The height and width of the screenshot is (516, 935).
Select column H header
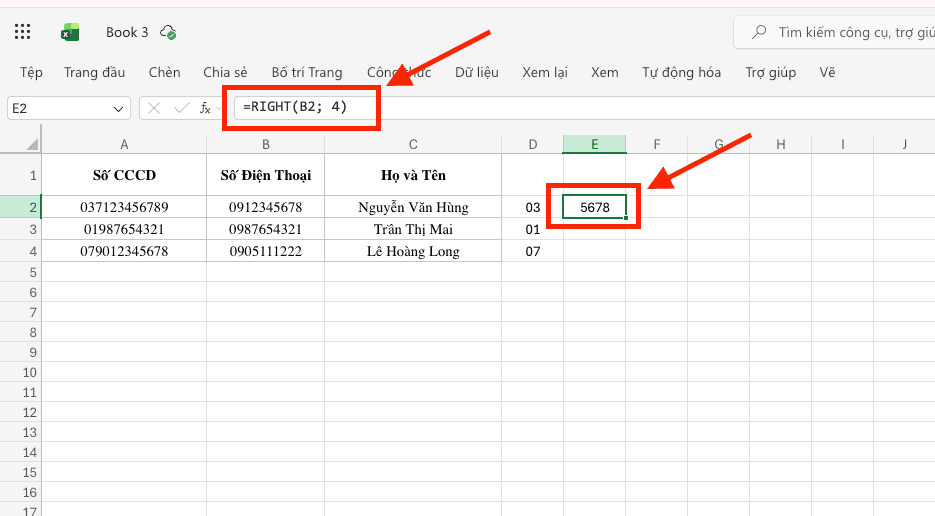781,144
